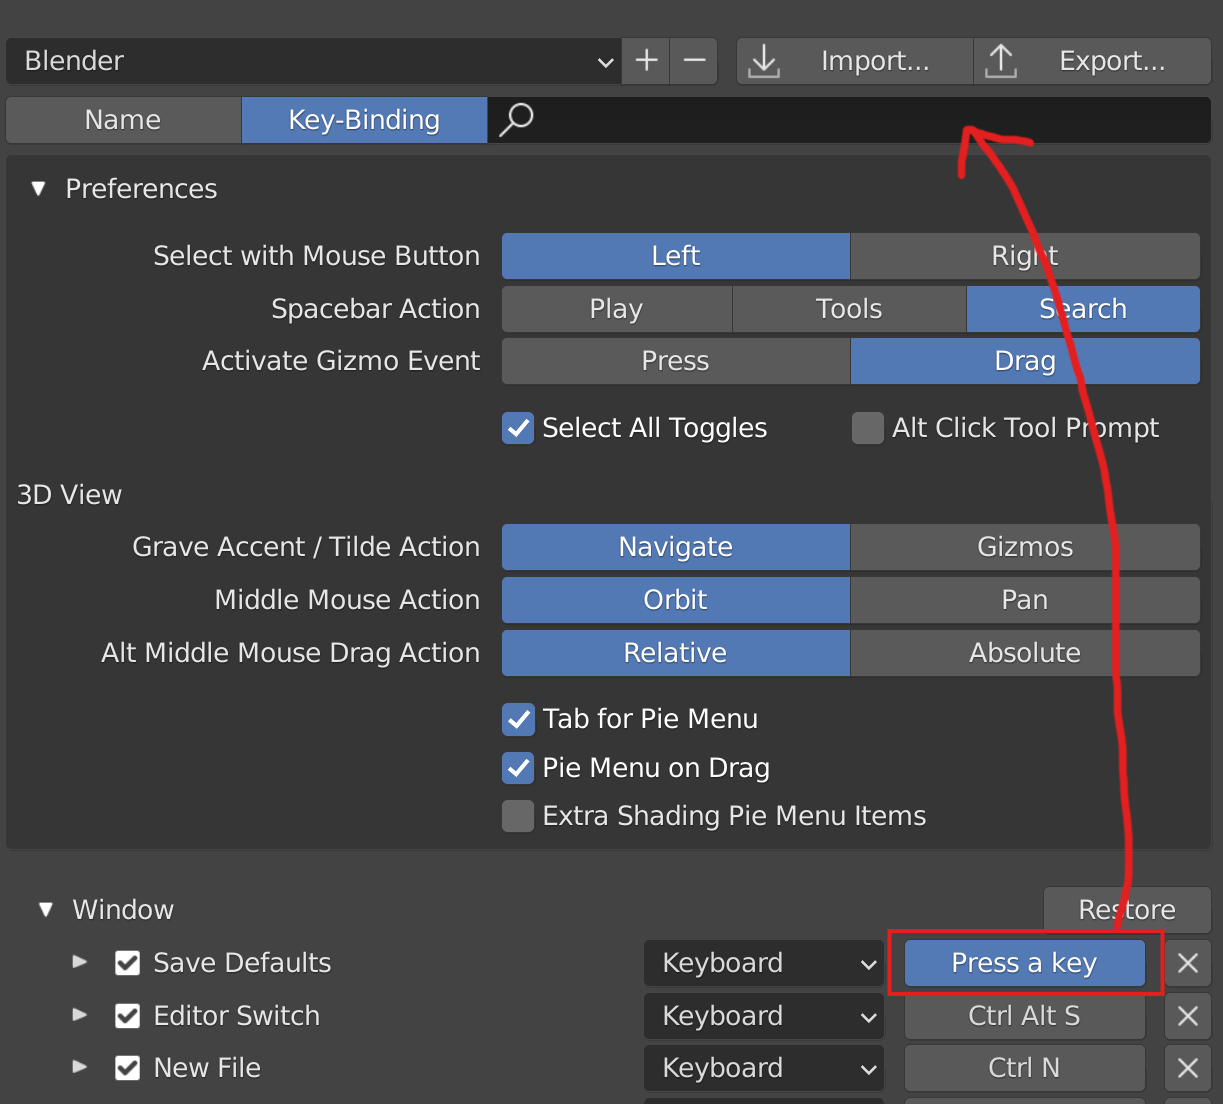
Task: Set Activate Gizmo Event to Drag
Action: point(1025,361)
